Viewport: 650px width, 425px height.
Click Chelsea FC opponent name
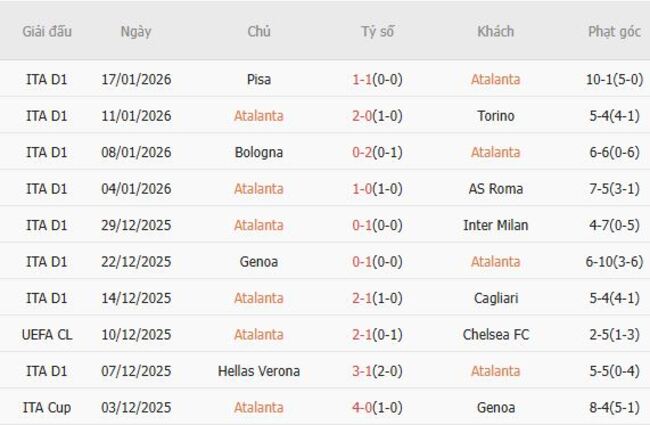point(495,334)
